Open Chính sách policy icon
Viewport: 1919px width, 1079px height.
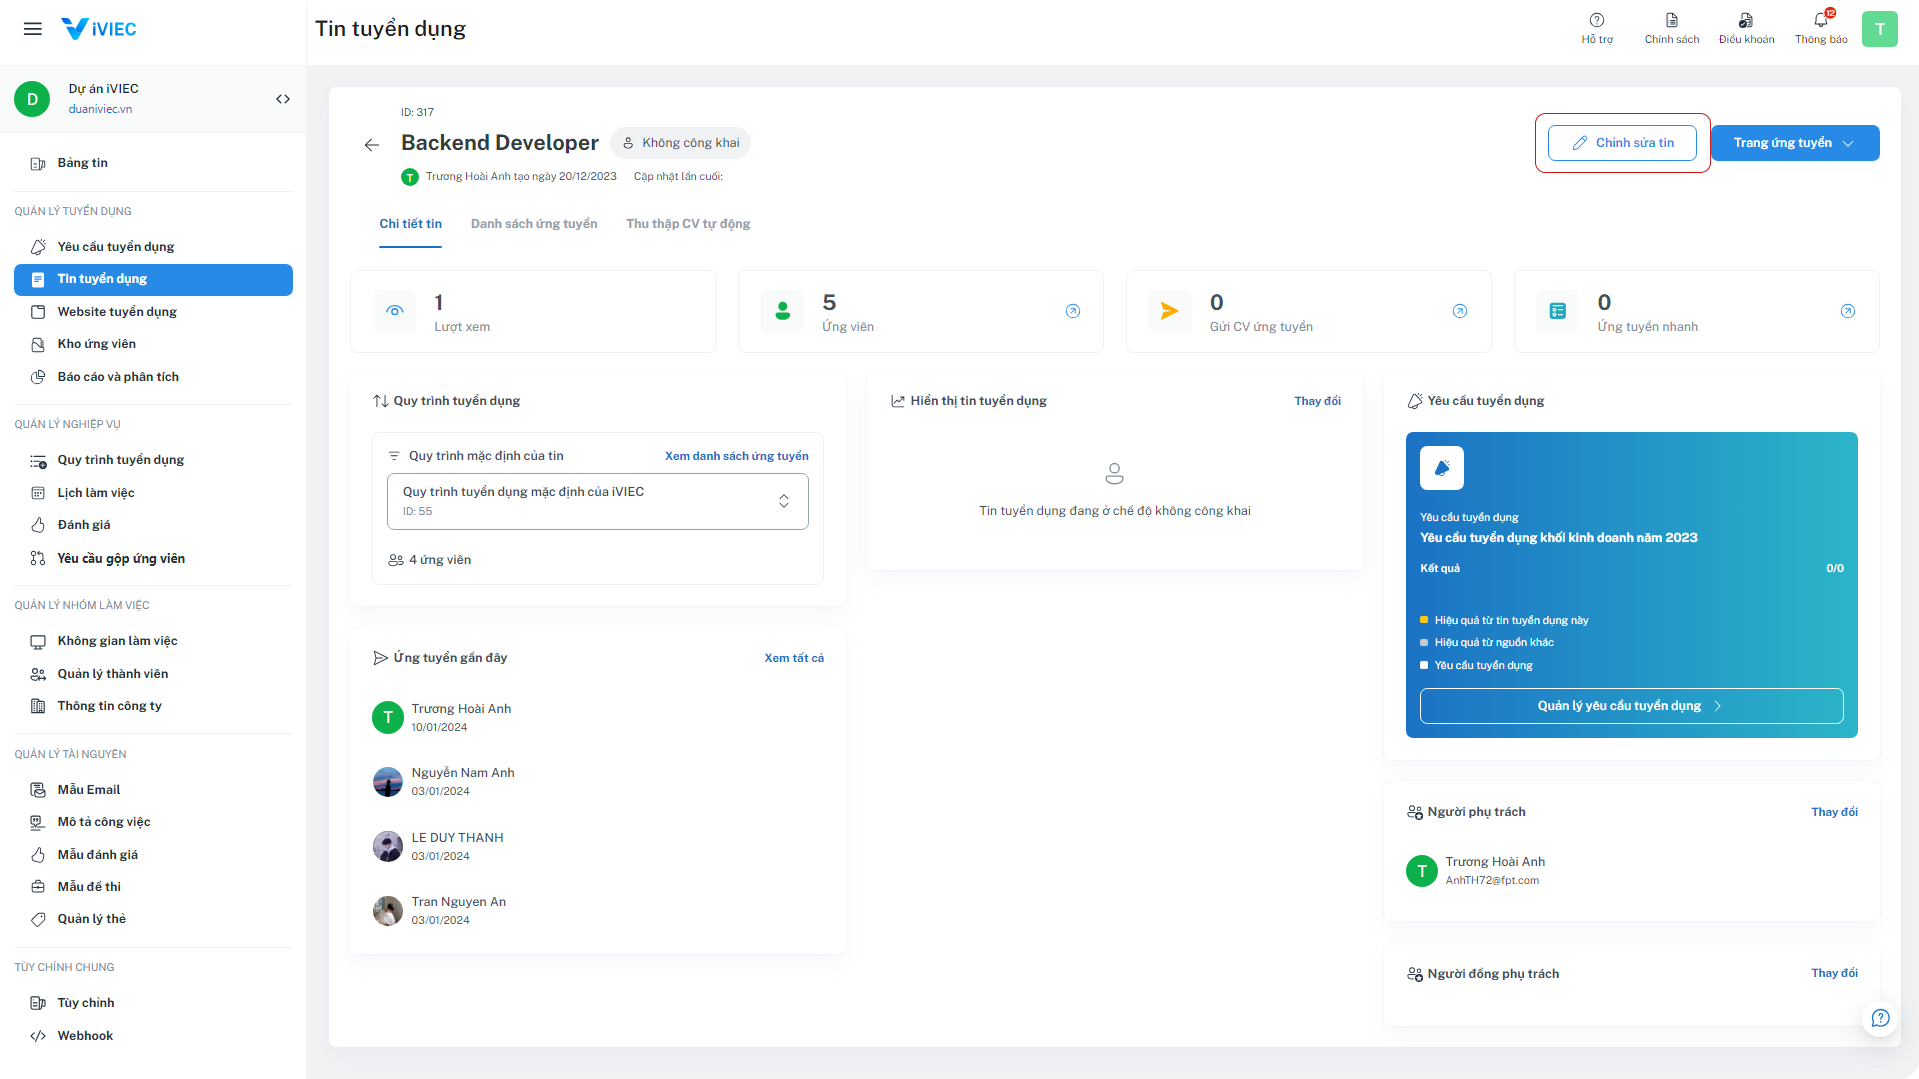(1671, 21)
